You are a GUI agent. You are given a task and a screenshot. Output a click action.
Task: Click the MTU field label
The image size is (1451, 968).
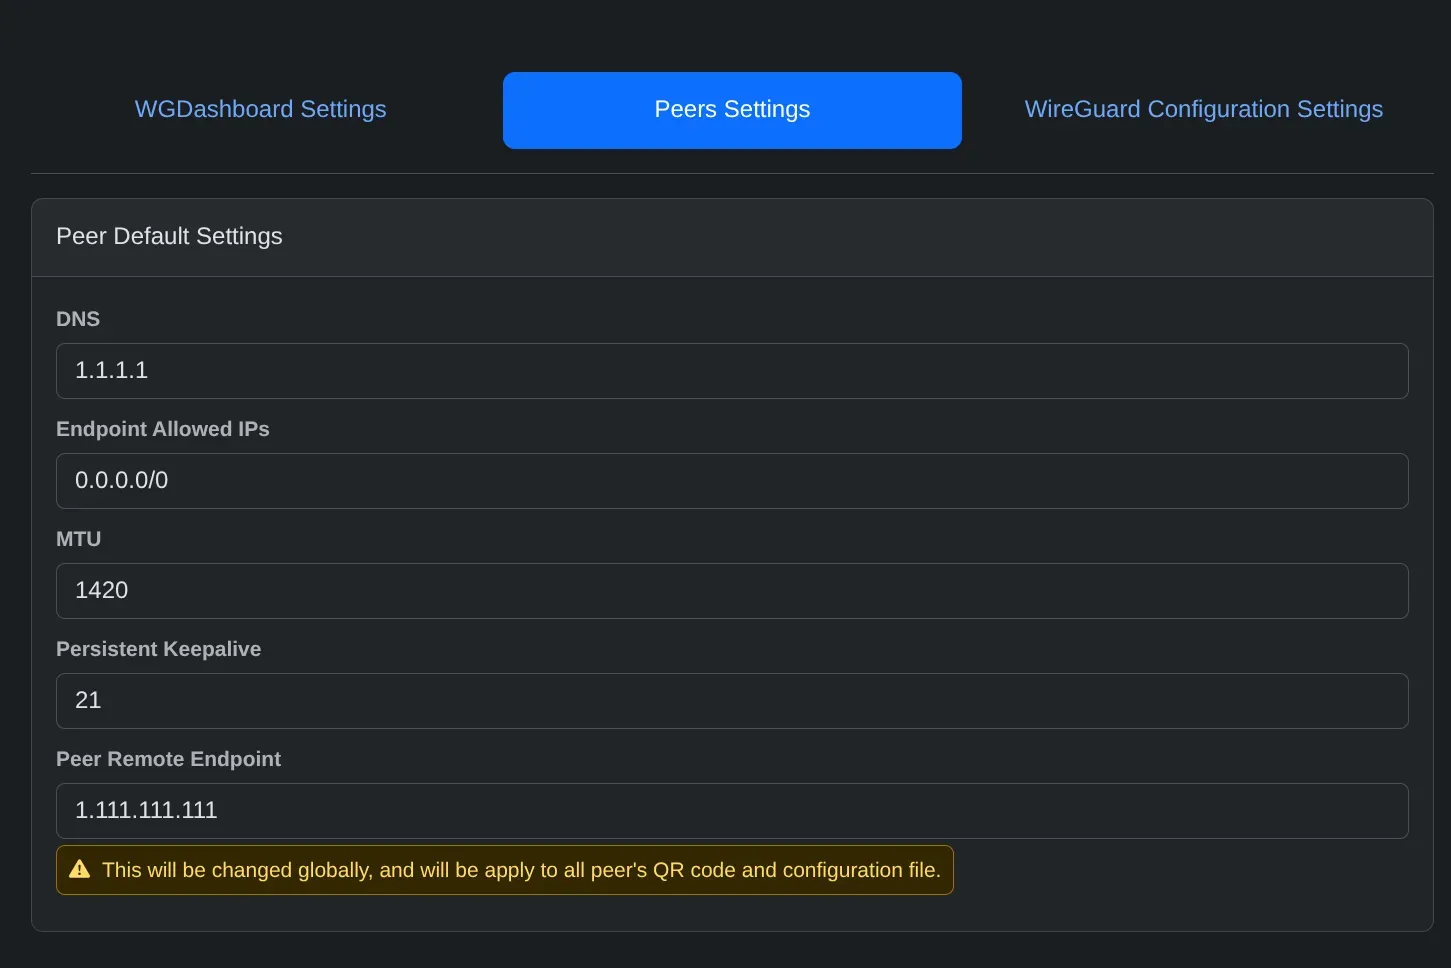pos(79,539)
